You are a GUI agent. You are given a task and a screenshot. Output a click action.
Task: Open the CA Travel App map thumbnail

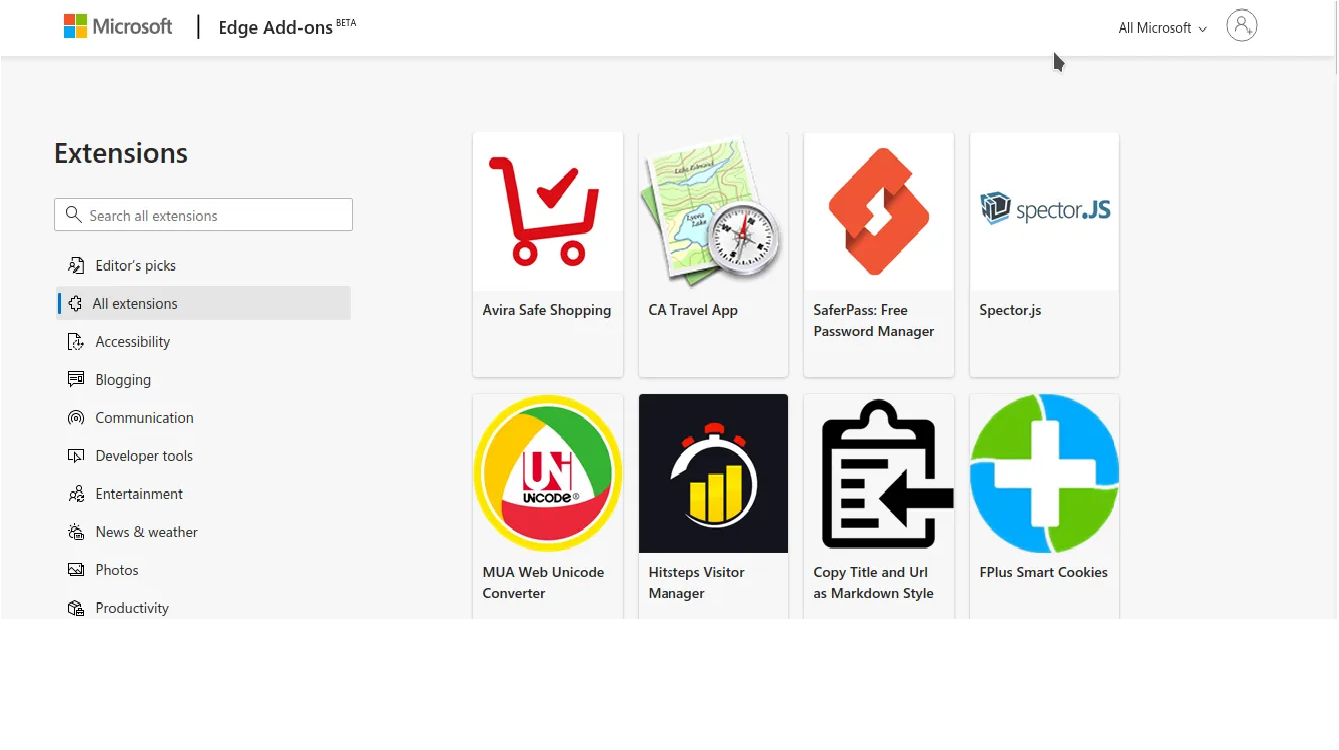tap(713, 211)
